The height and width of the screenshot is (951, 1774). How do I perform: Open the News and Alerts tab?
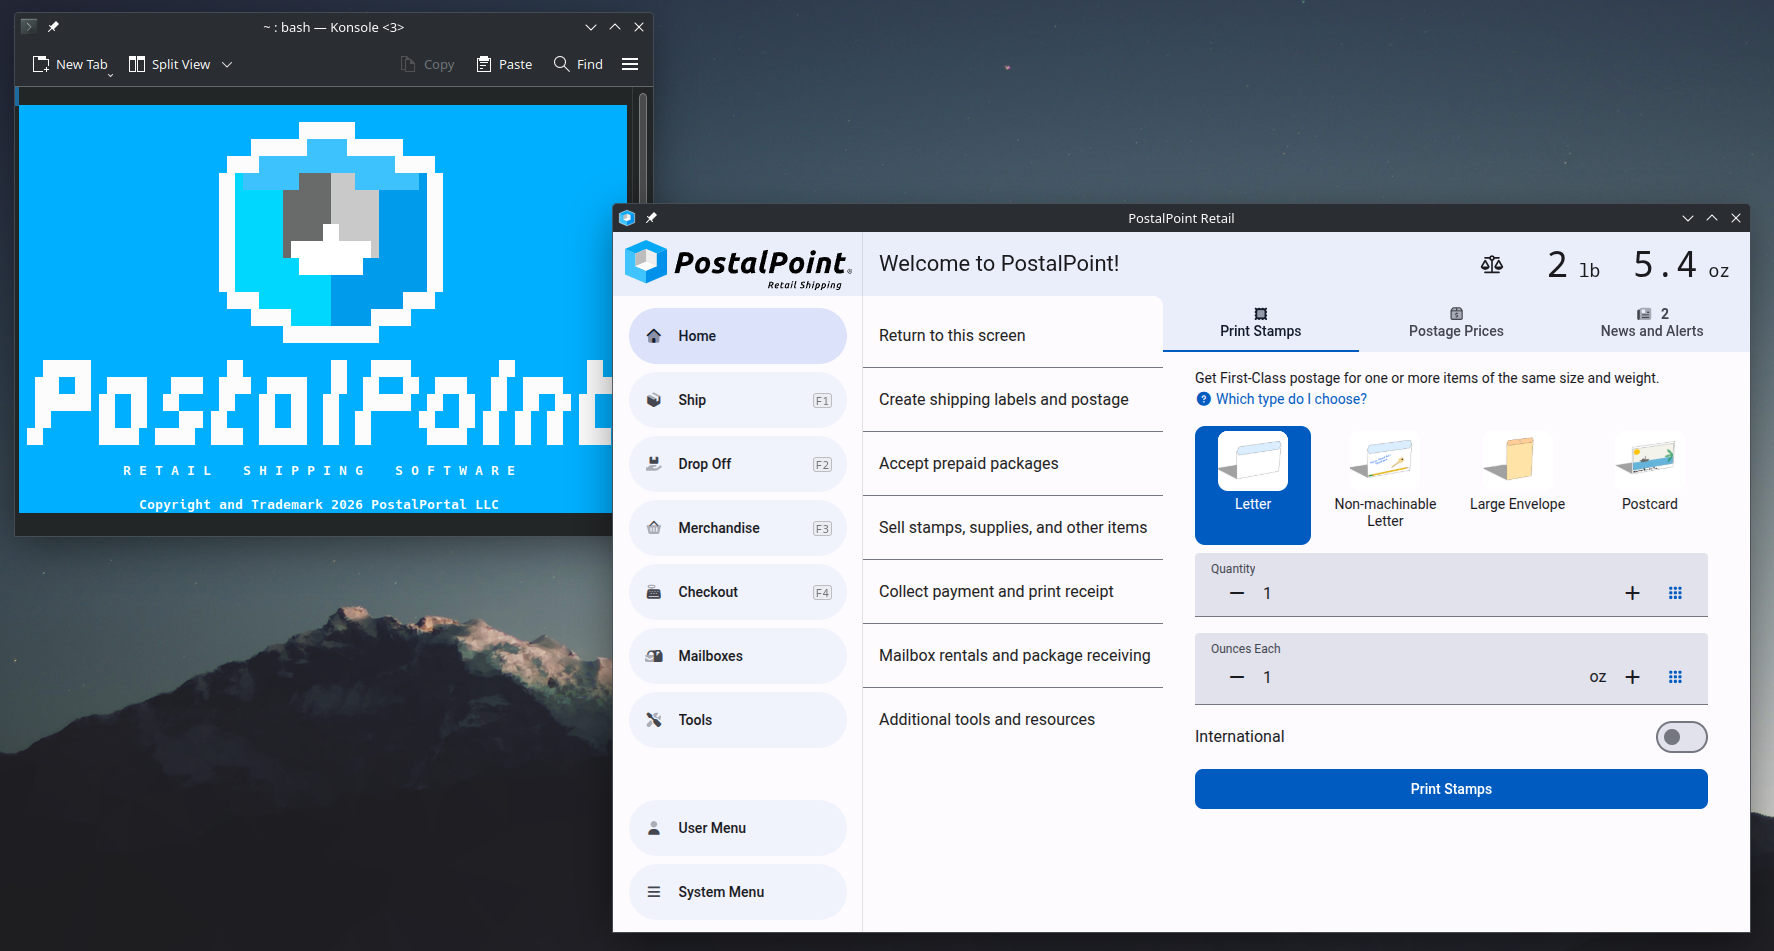coord(1651,322)
